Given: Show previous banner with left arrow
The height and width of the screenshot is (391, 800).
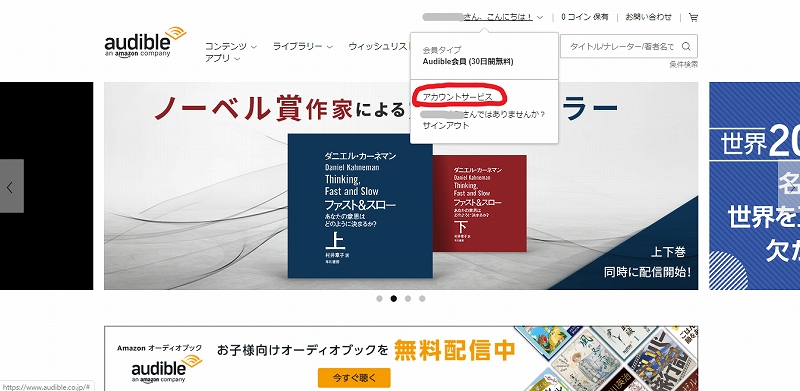Looking at the screenshot, I should (x=12, y=186).
